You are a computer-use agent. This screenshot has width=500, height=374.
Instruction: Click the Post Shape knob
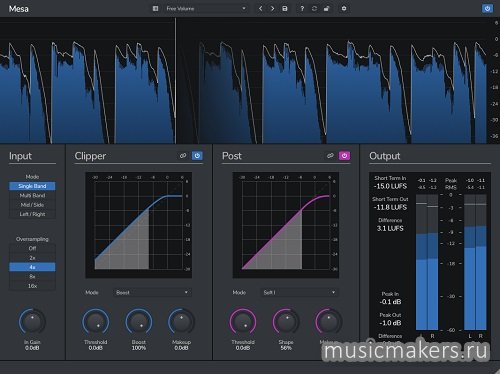coord(286,322)
